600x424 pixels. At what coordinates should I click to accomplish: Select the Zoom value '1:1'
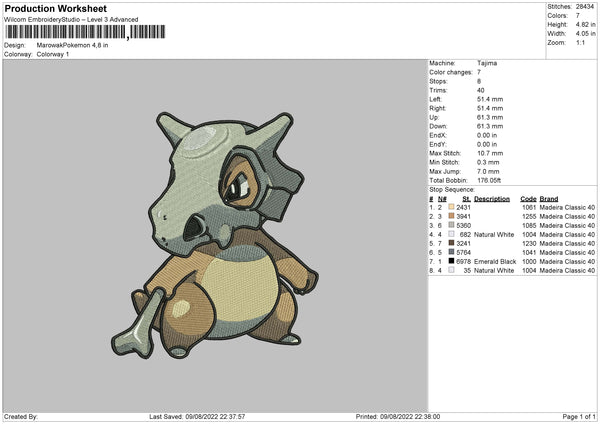tap(580, 42)
